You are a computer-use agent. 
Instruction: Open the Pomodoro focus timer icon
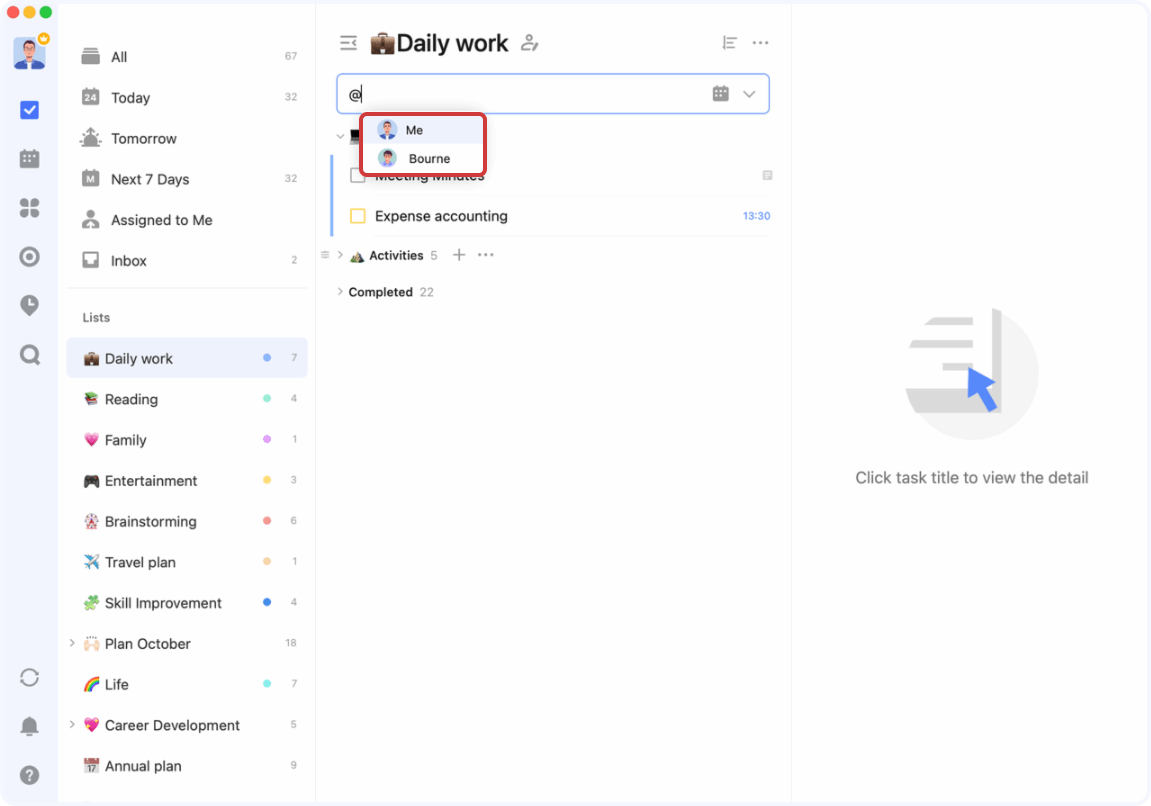pos(30,257)
